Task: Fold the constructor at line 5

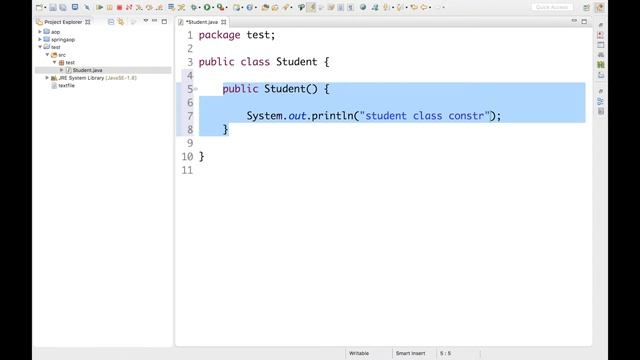Action: 196,89
